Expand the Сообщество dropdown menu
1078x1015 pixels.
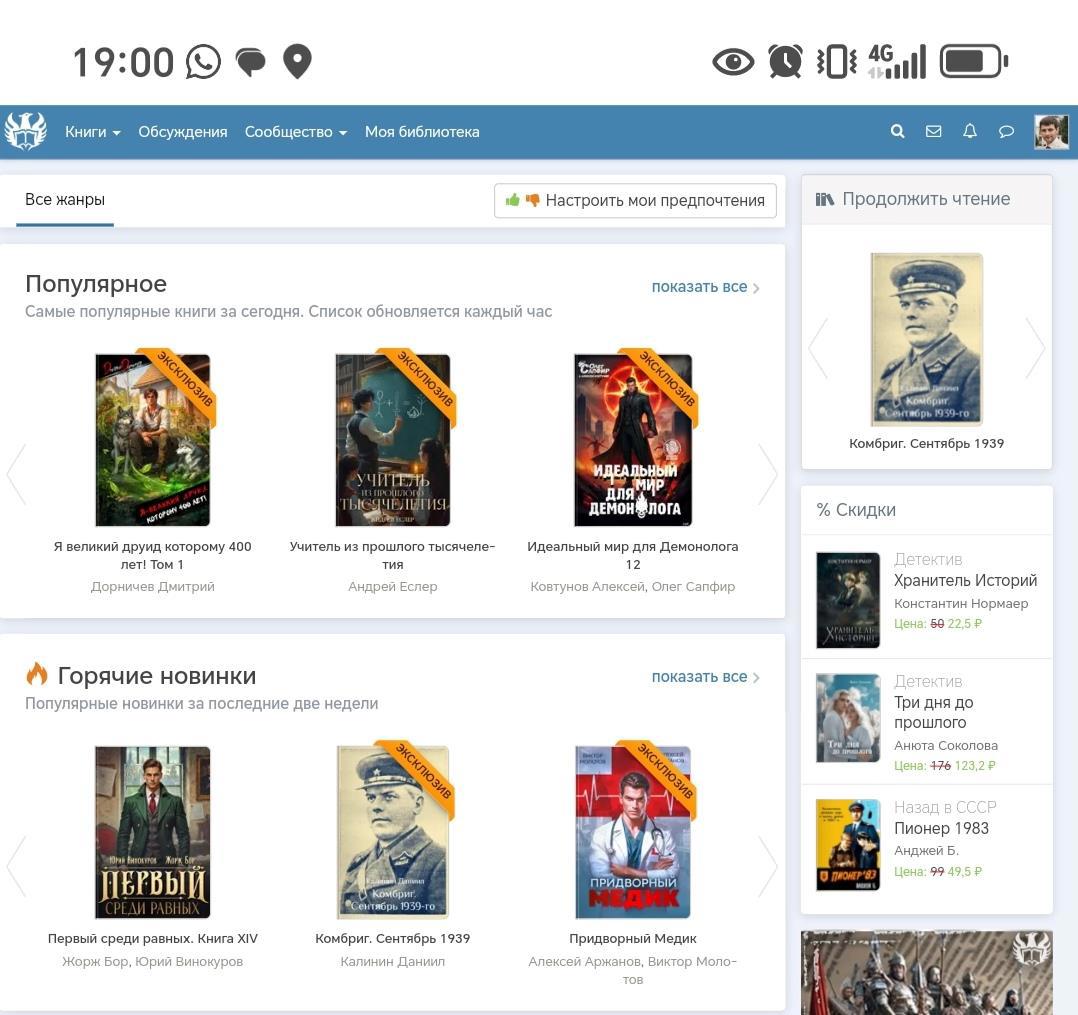click(295, 132)
